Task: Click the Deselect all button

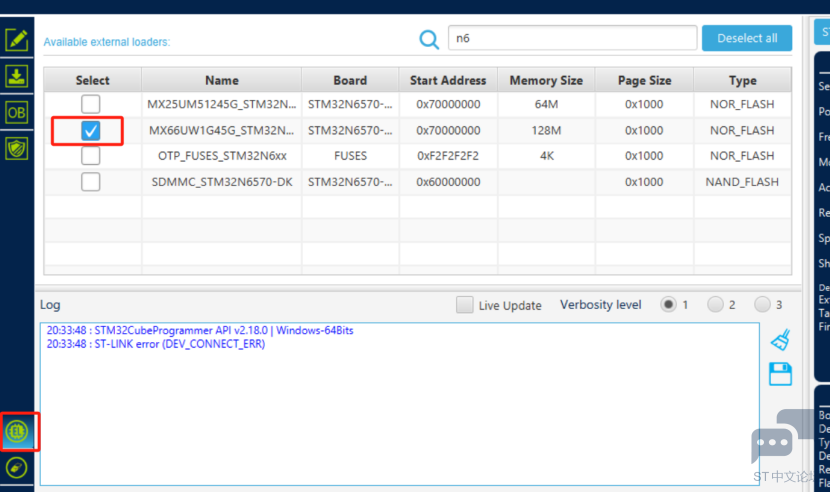Action: click(x=747, y=38)
